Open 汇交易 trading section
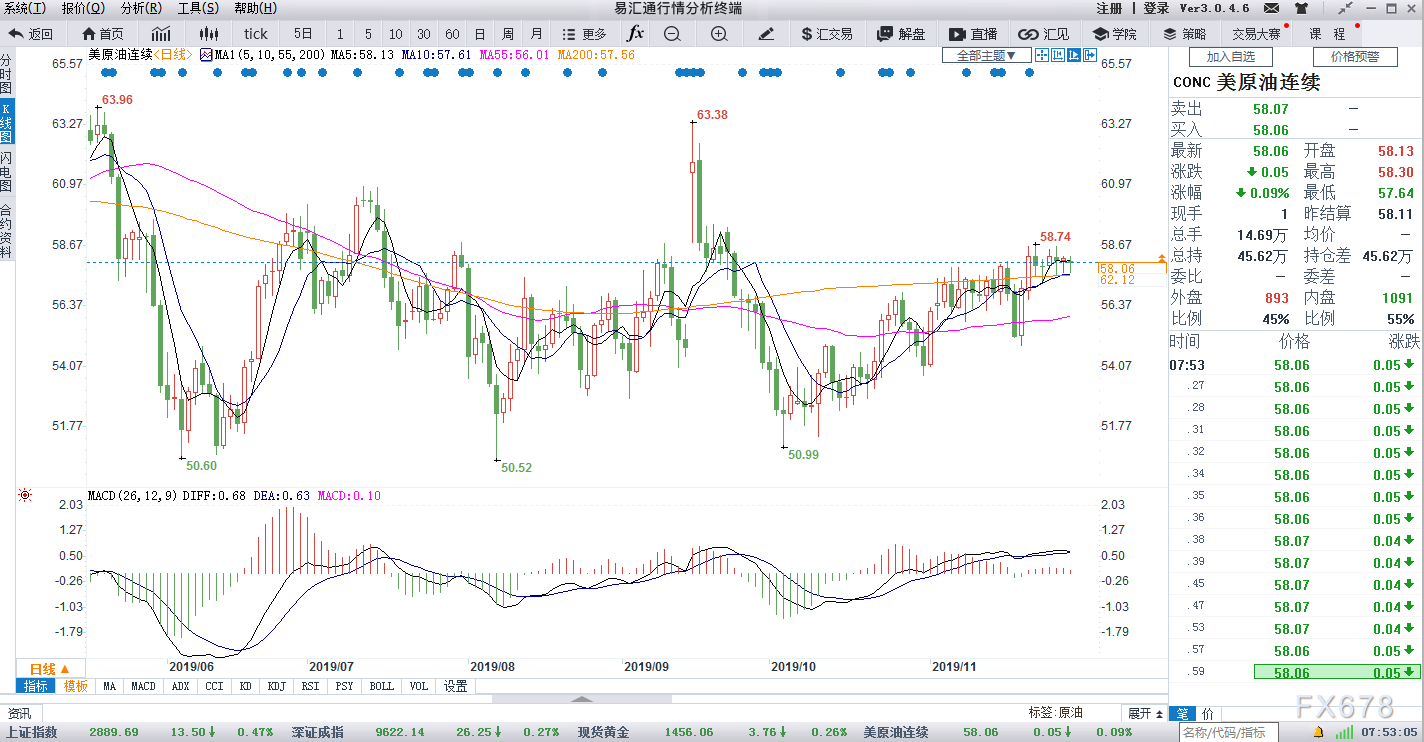This screenshot has width=1424, height=742. pyautogui.click(x=826, y=34)
